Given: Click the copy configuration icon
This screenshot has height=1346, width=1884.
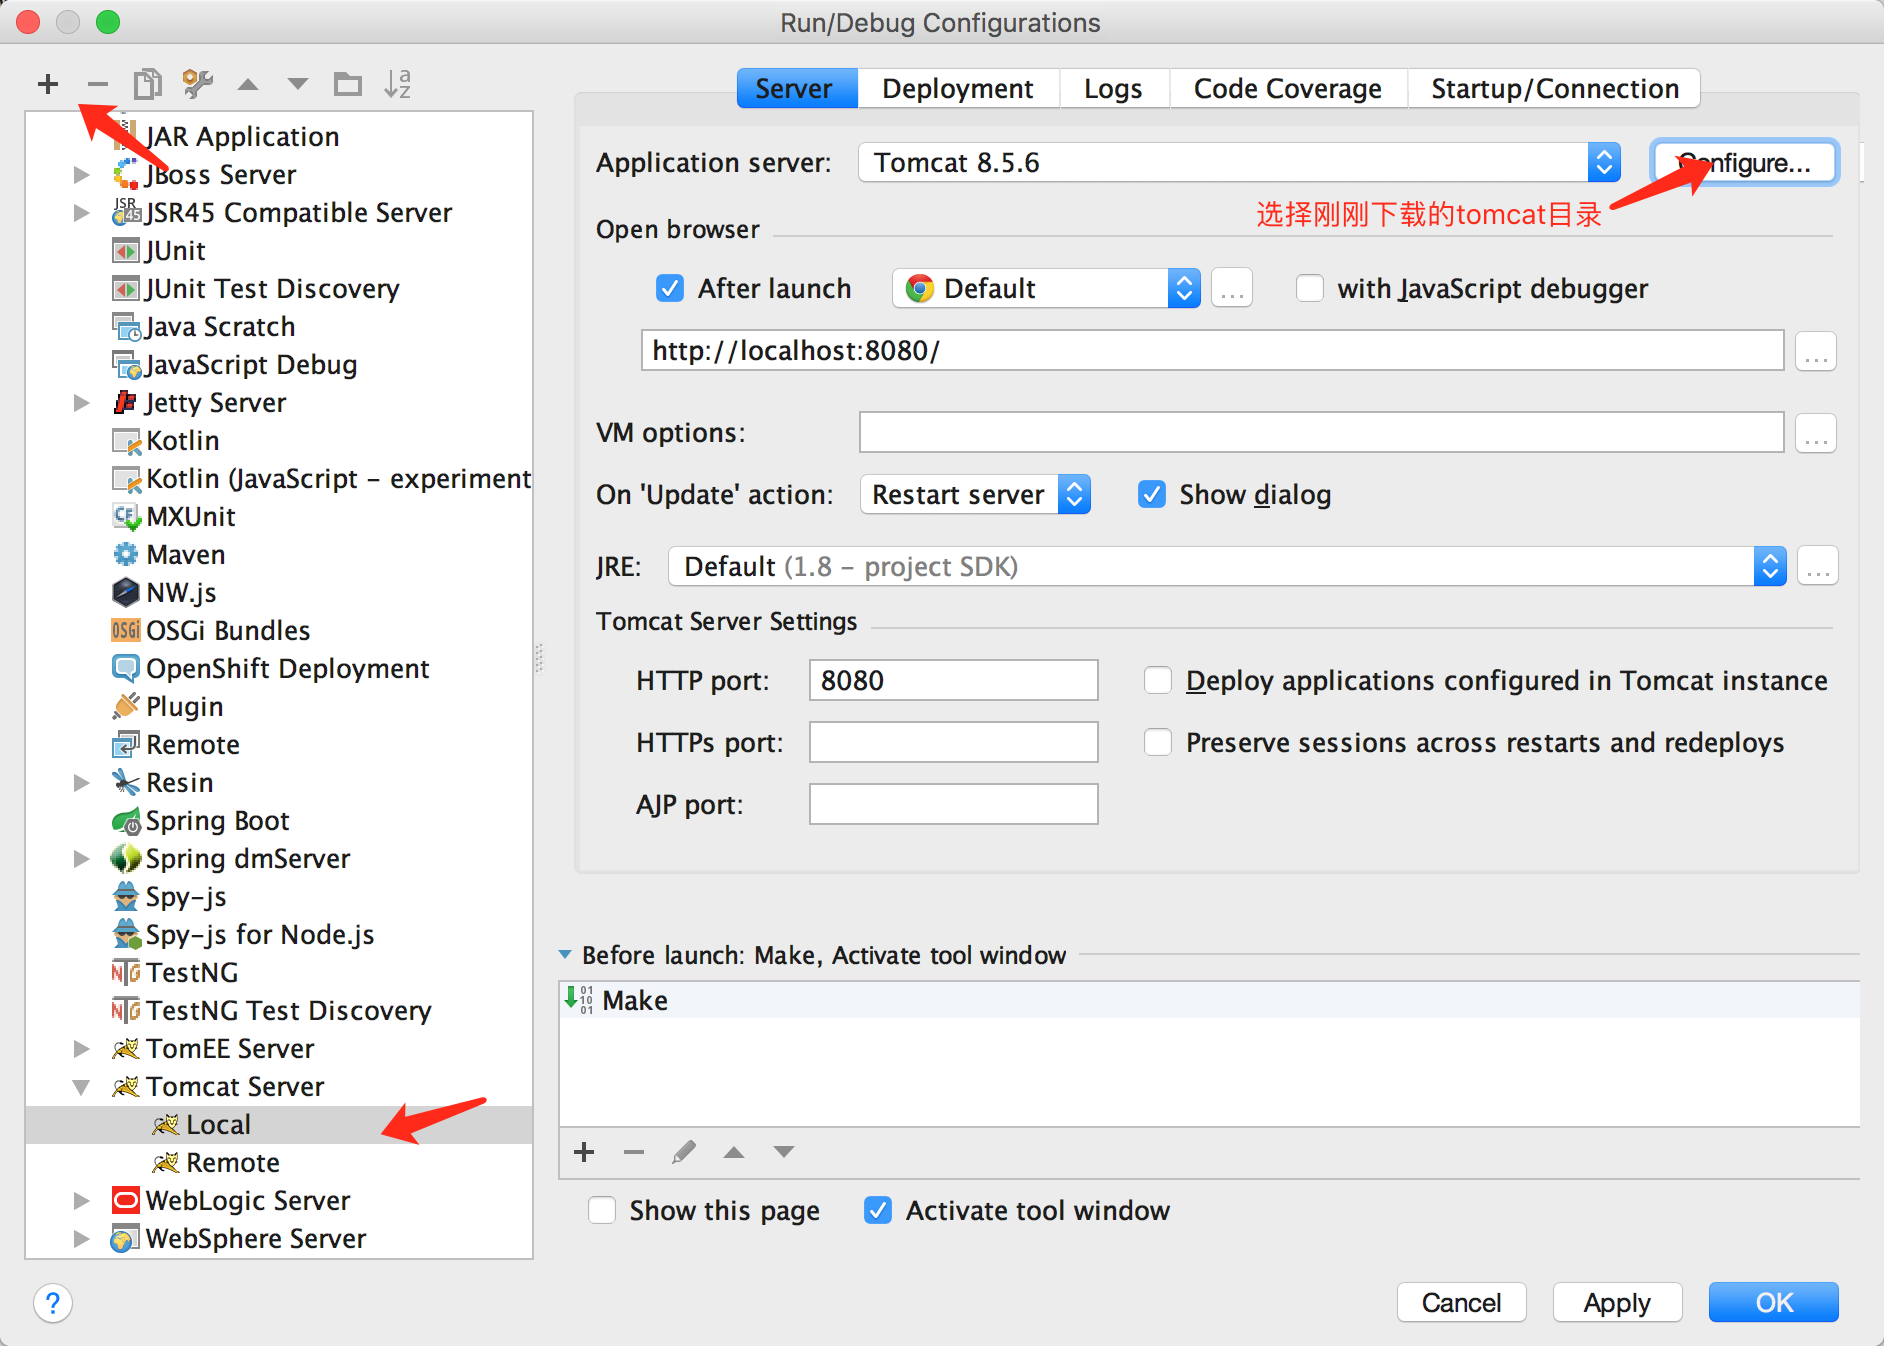Looking at the screenshot, I should (147, 84).
